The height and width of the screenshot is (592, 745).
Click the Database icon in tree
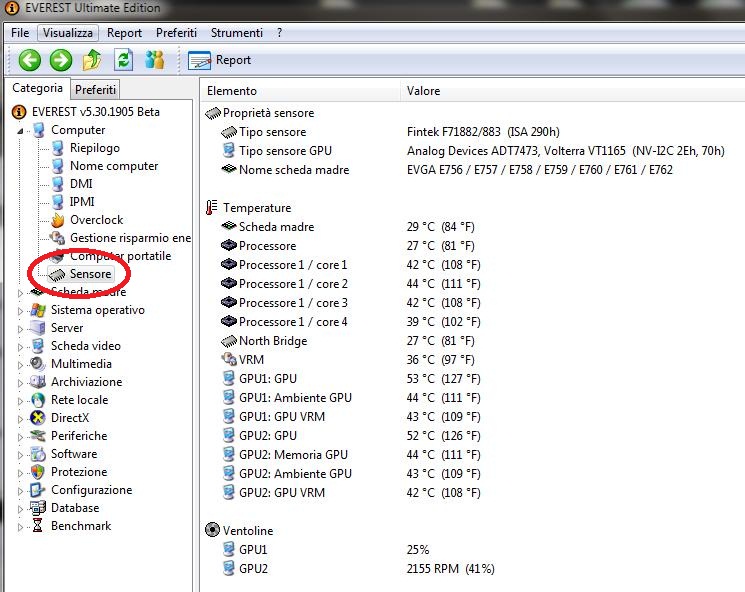[x=38, y=508]
